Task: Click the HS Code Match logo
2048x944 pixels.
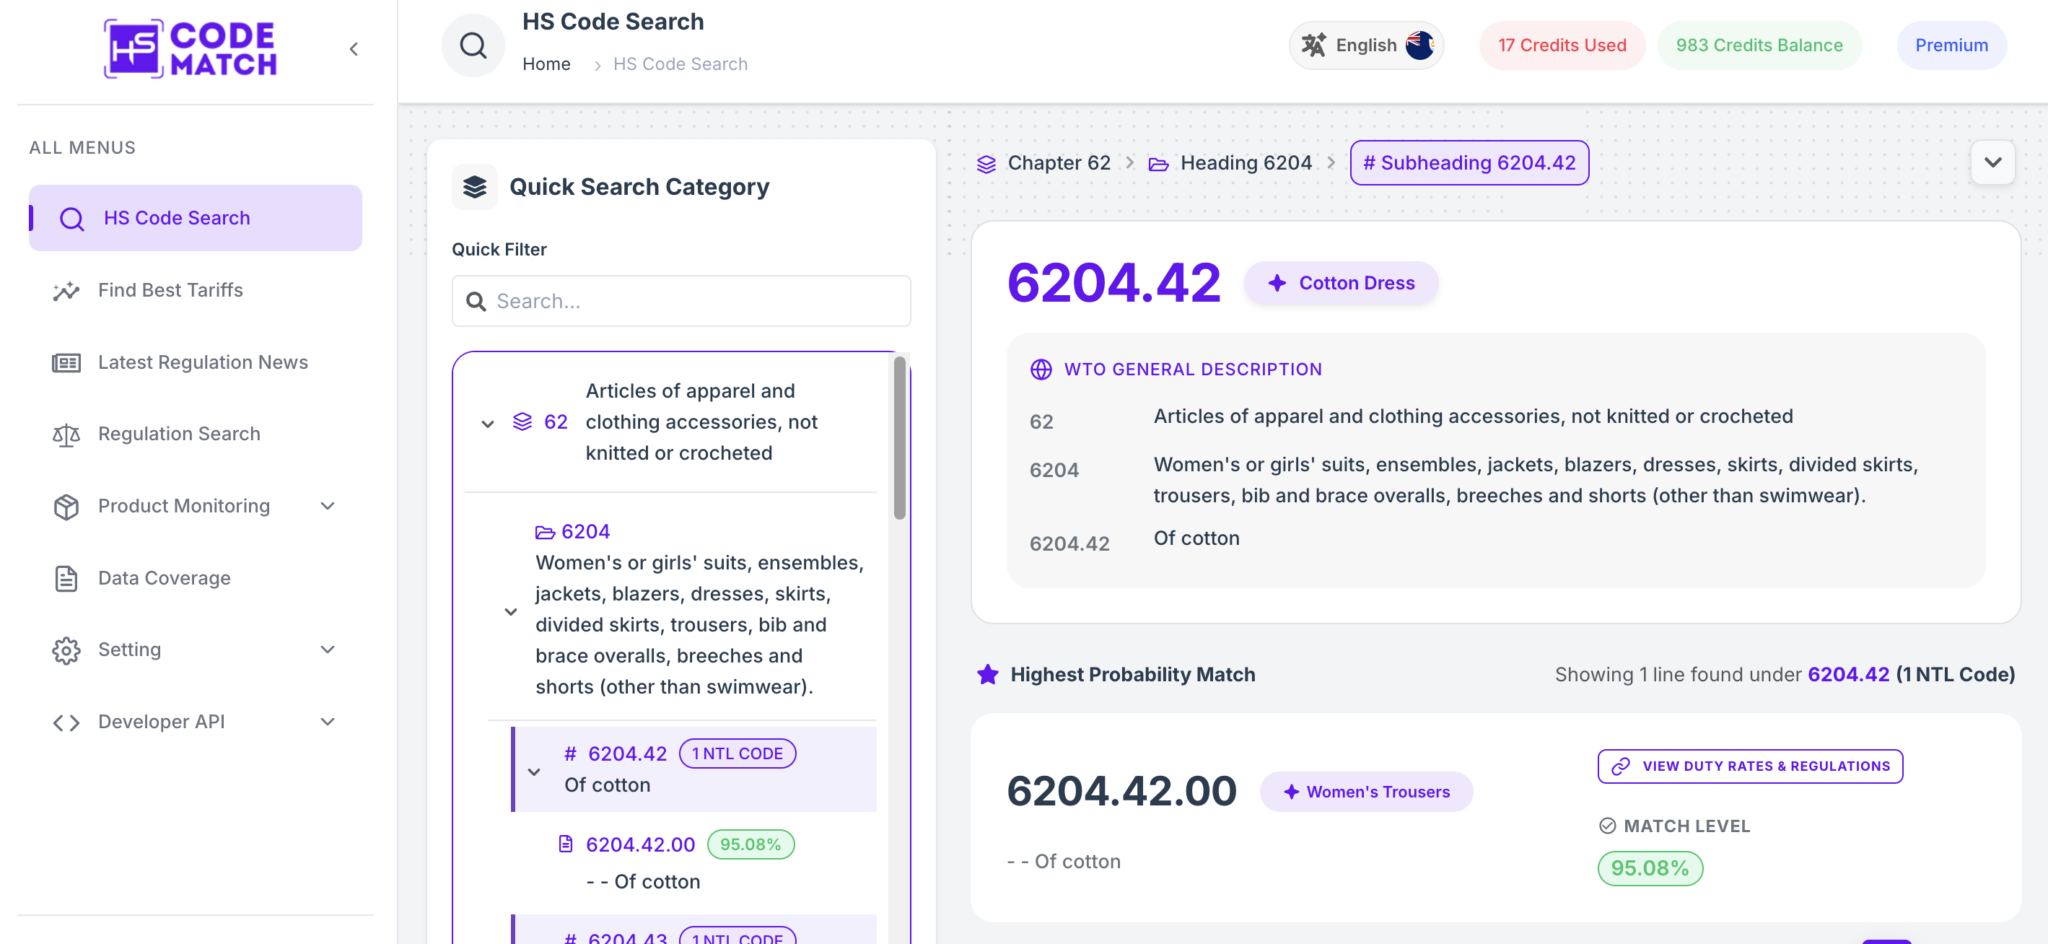Action: click(x=190, y=49)
